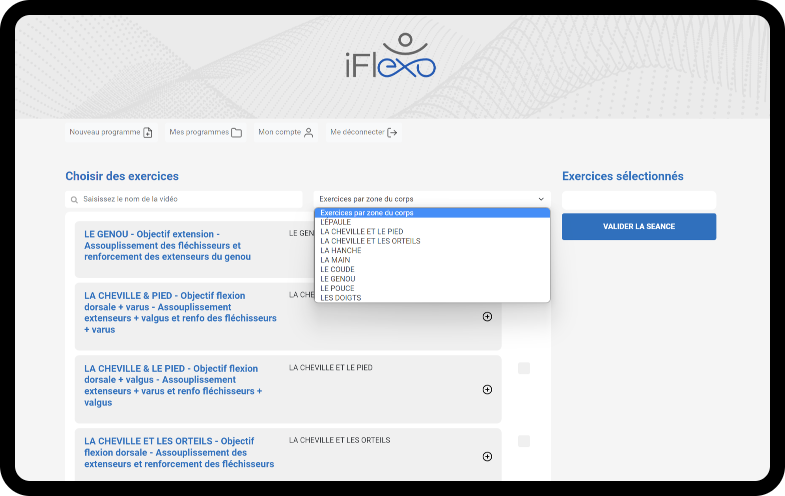Click the plus icon for La Cheville & Pied varus exercise
The width and height of the screenshot is (785, 496).
pyautogui.click(x=487, y=316)
